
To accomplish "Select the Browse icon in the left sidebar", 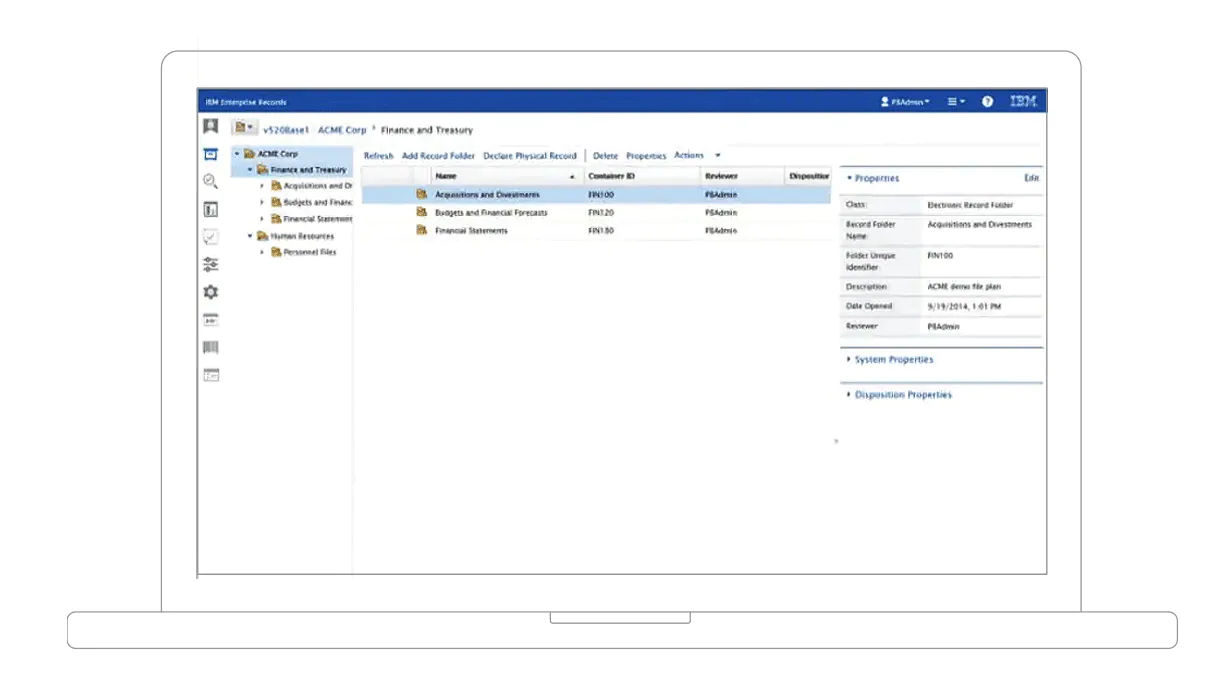I will [x=212, y=152].
